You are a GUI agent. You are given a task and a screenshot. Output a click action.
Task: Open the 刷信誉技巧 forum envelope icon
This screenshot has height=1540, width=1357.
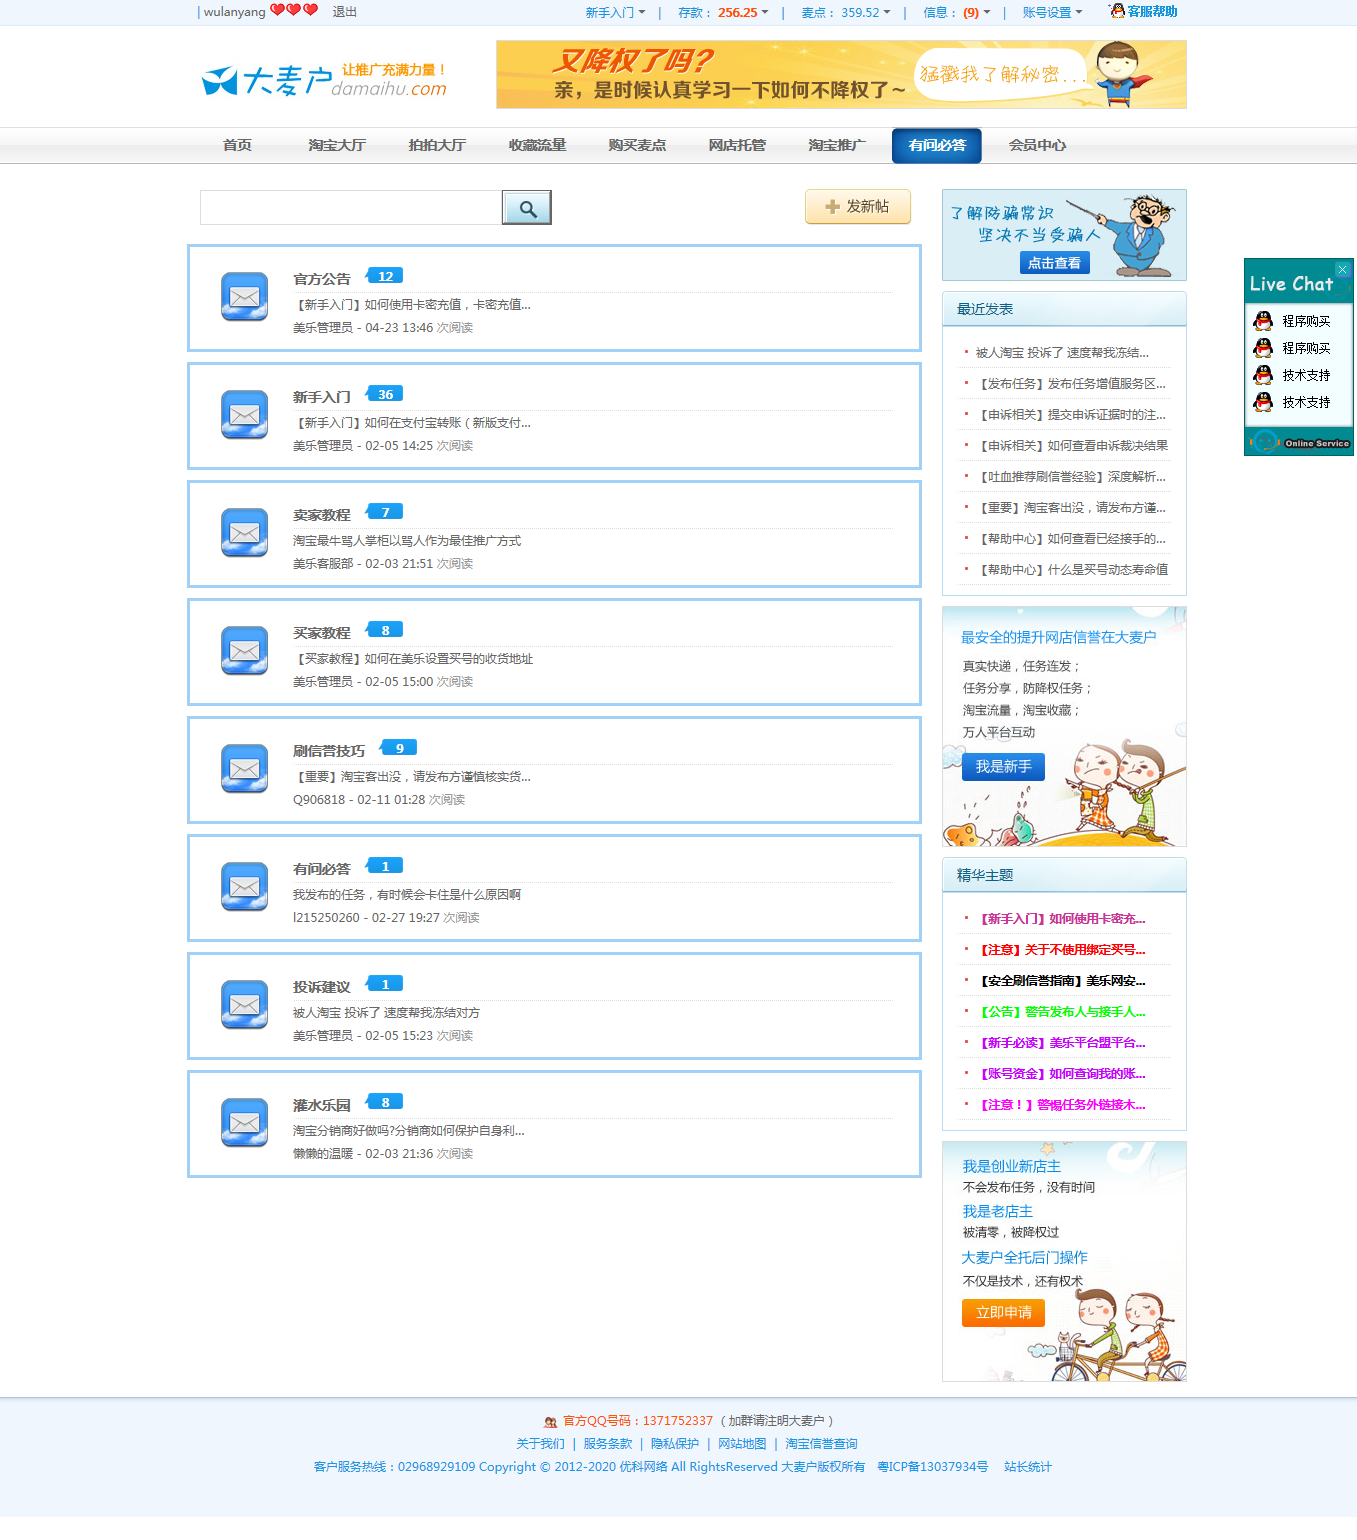pos(244,769)
